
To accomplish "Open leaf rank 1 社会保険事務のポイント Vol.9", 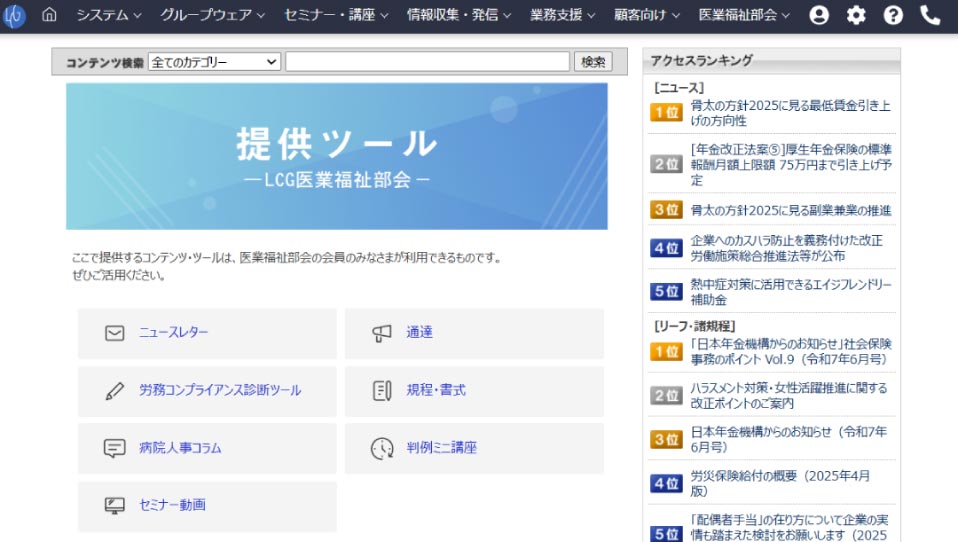I will [x=791, y=352].
